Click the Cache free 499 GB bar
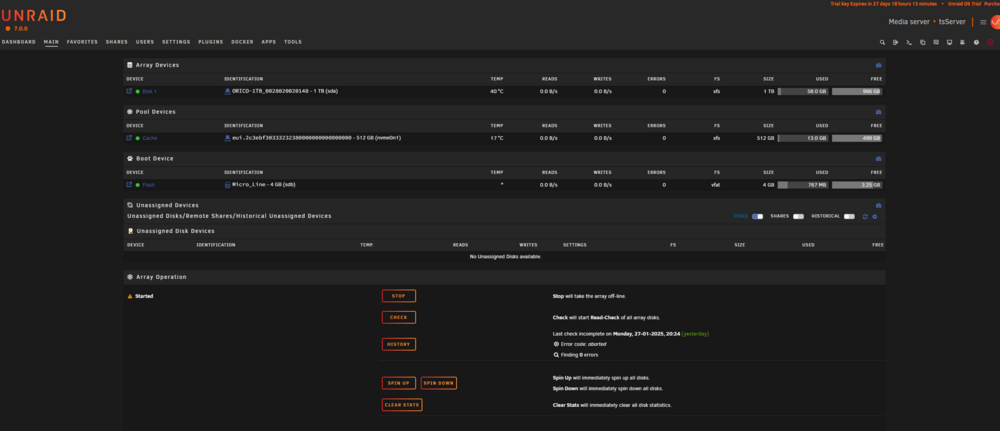This screenshot has width=1000, height=431. [x=857, y=138]
